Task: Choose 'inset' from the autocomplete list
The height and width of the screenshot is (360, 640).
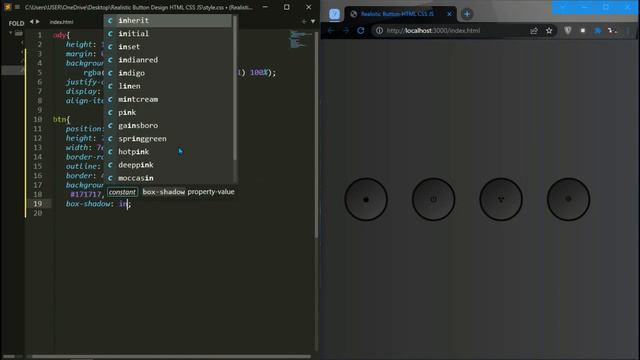Action: point(168,47)
